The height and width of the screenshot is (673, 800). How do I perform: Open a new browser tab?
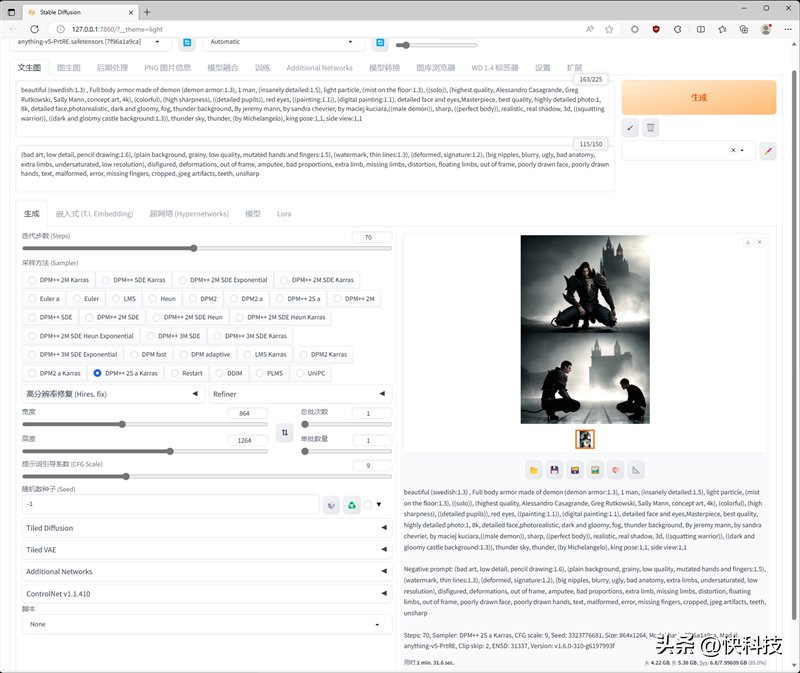point(147,12)
